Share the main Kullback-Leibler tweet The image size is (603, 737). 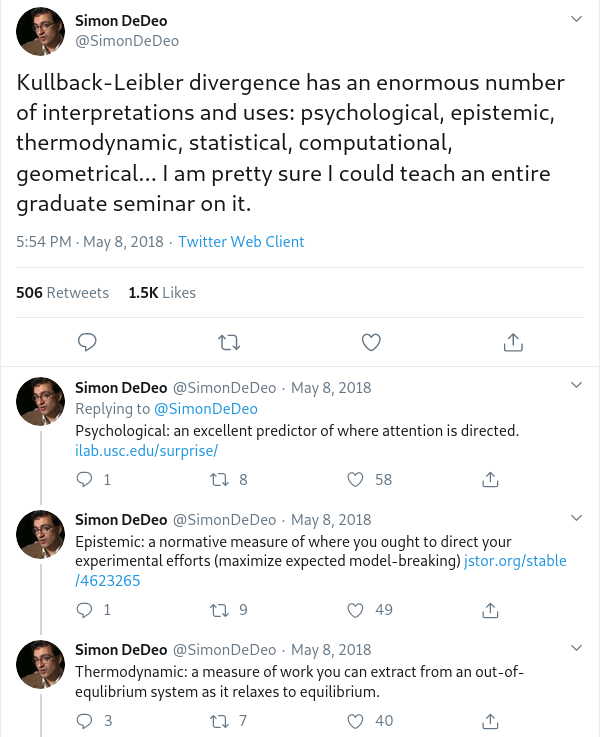pos(512,342)
